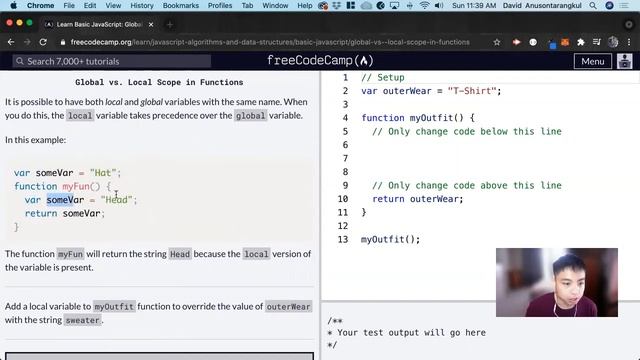The height and width of the screenshot is (360, 640).
Task: Open the Window menu
Action: (275, 5)
